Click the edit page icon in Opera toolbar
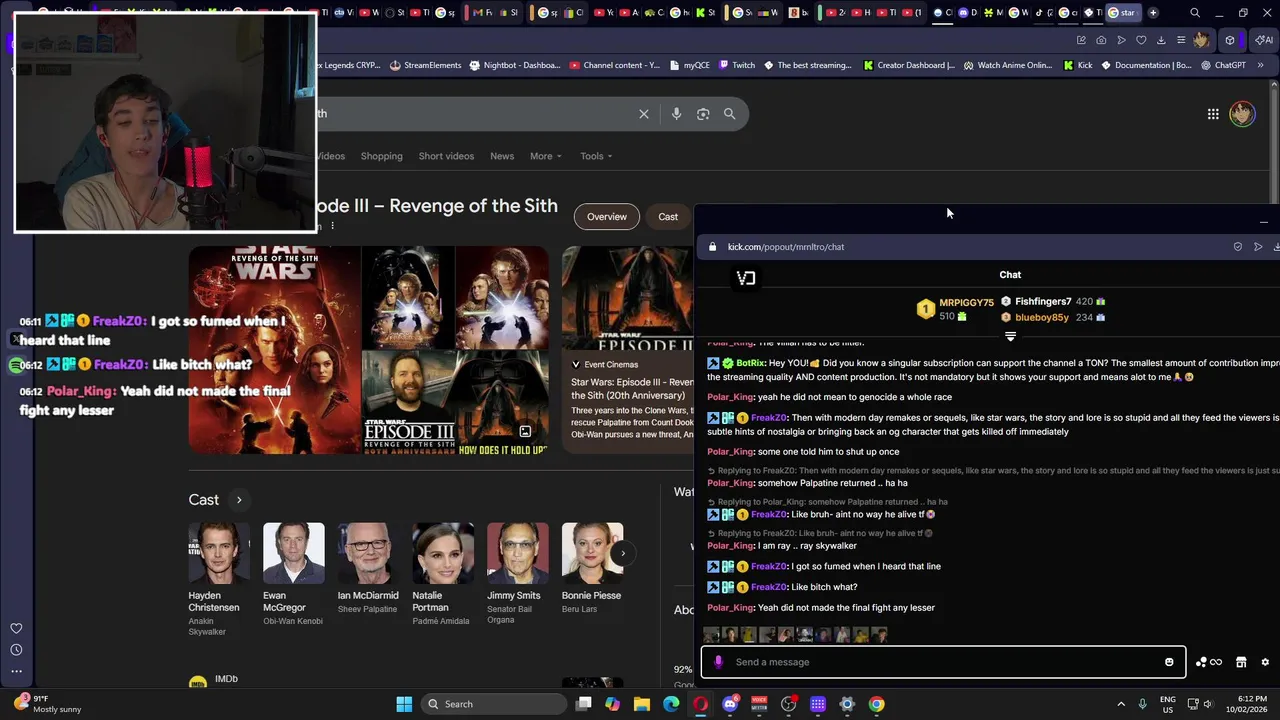The height and width of the screenshot is (720, 1280). pyautogui.click(x=1081, y=40)
